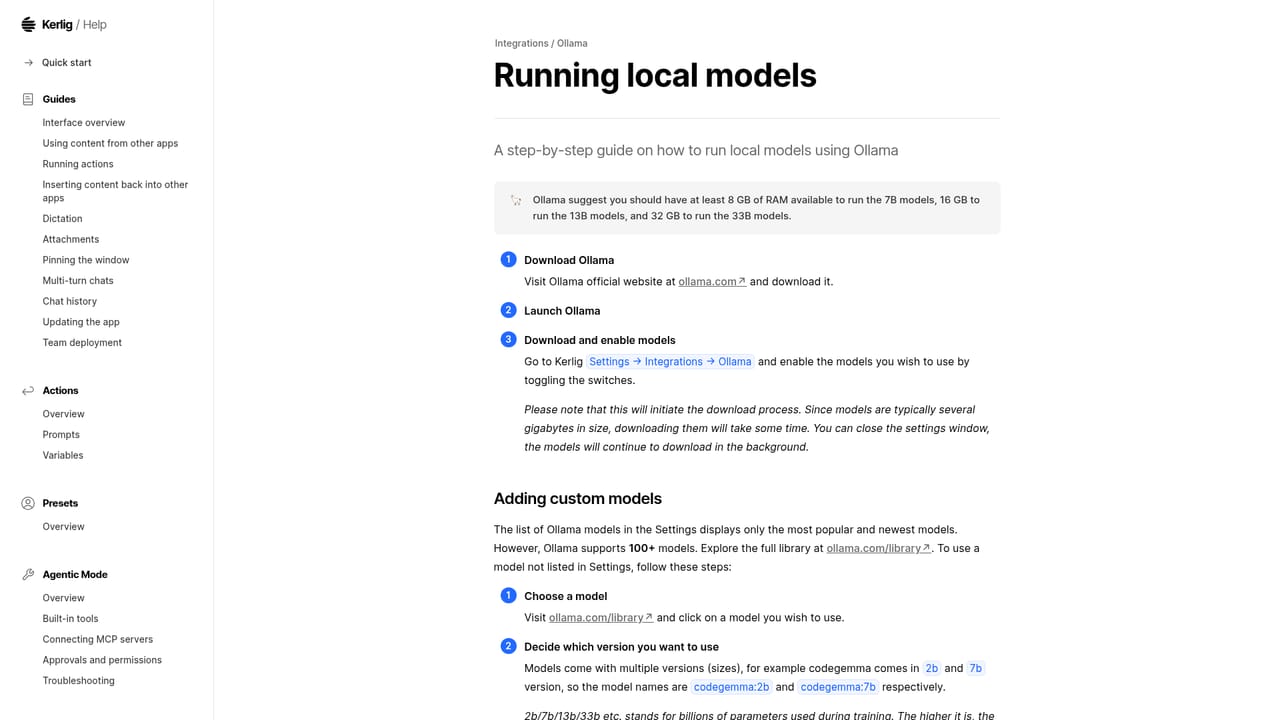The height and width of the screenshot is (720, 1280).
Task: Click the Running local models title
Action: [655, 76]
